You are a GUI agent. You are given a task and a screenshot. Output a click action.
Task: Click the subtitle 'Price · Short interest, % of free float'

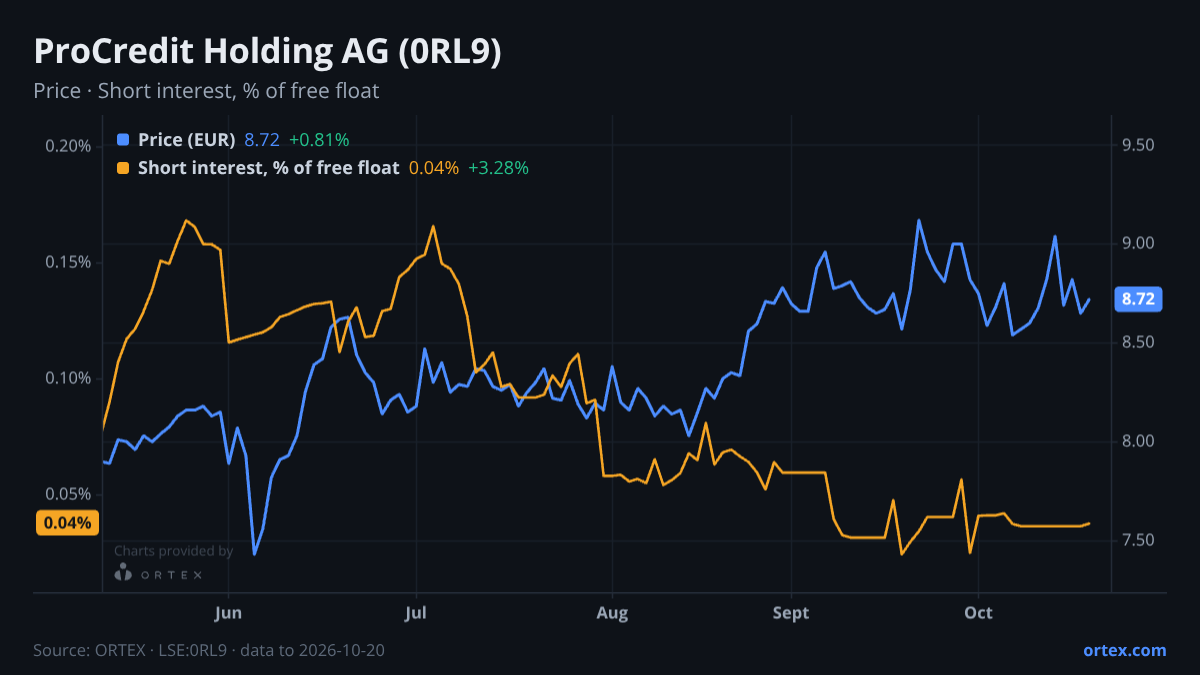click(206, 91)
